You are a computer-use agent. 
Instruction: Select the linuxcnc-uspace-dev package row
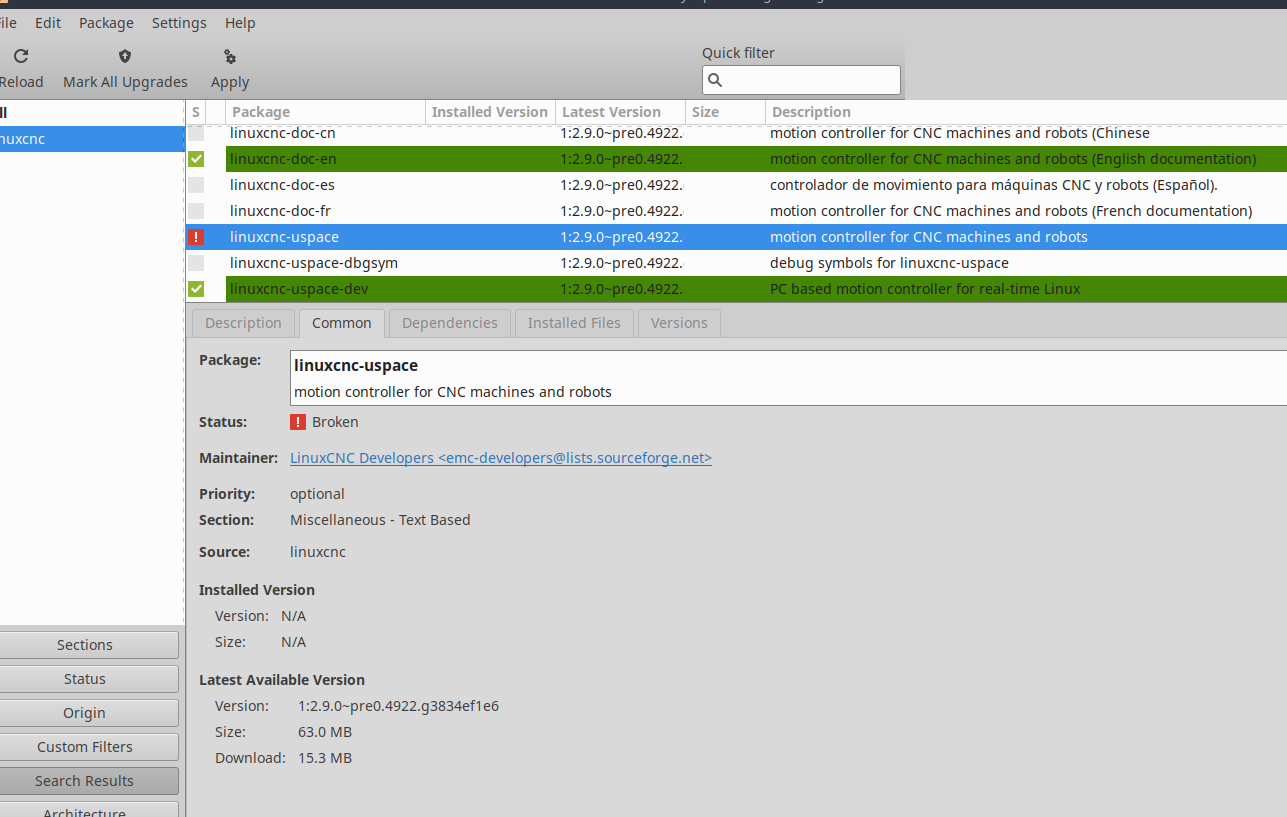pos(736,289)
